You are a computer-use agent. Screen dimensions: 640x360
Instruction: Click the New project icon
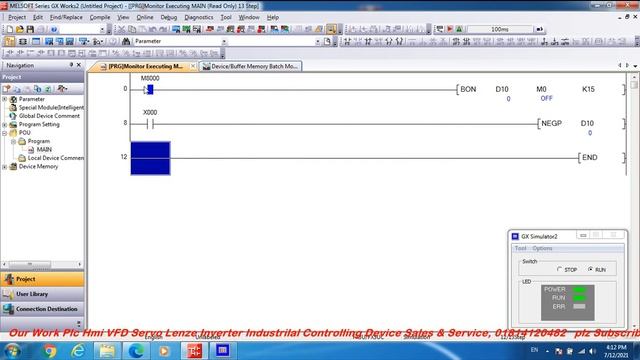pos(9,29)
